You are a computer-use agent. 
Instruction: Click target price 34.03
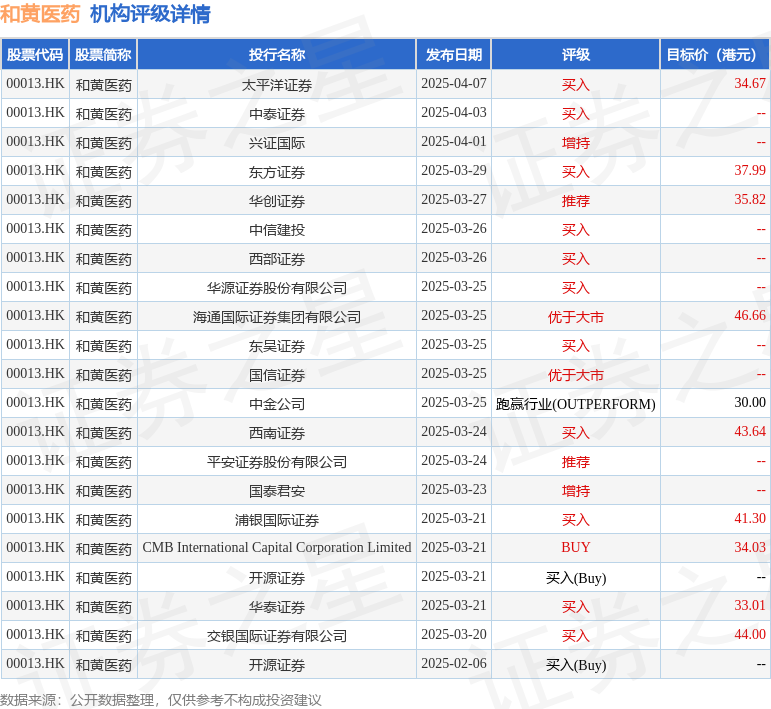(750, 548)
